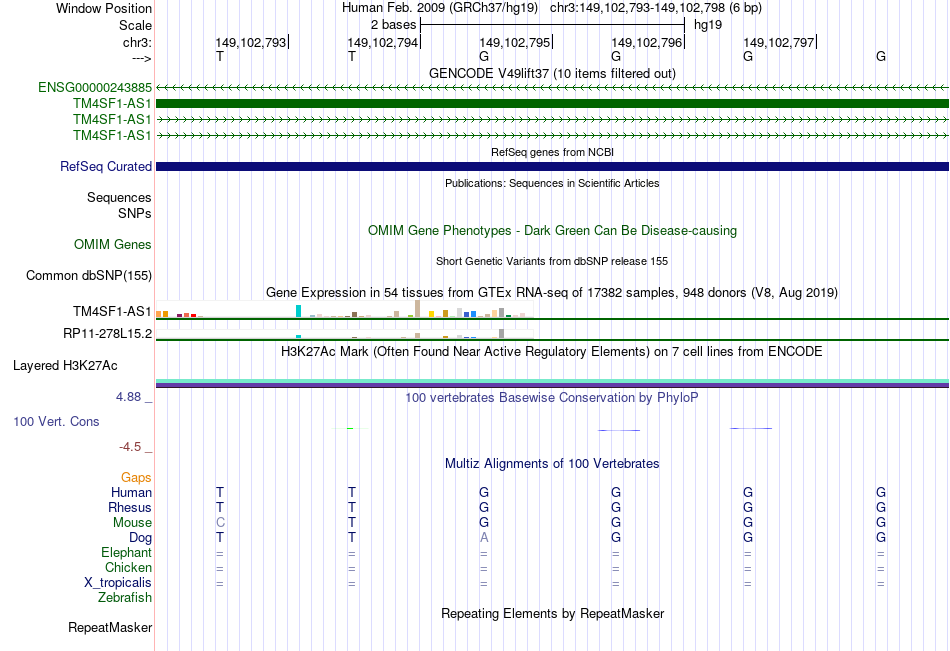950x651 pixels.
Task: Click the X_tropicalis alignment row label
Action: 118,583
